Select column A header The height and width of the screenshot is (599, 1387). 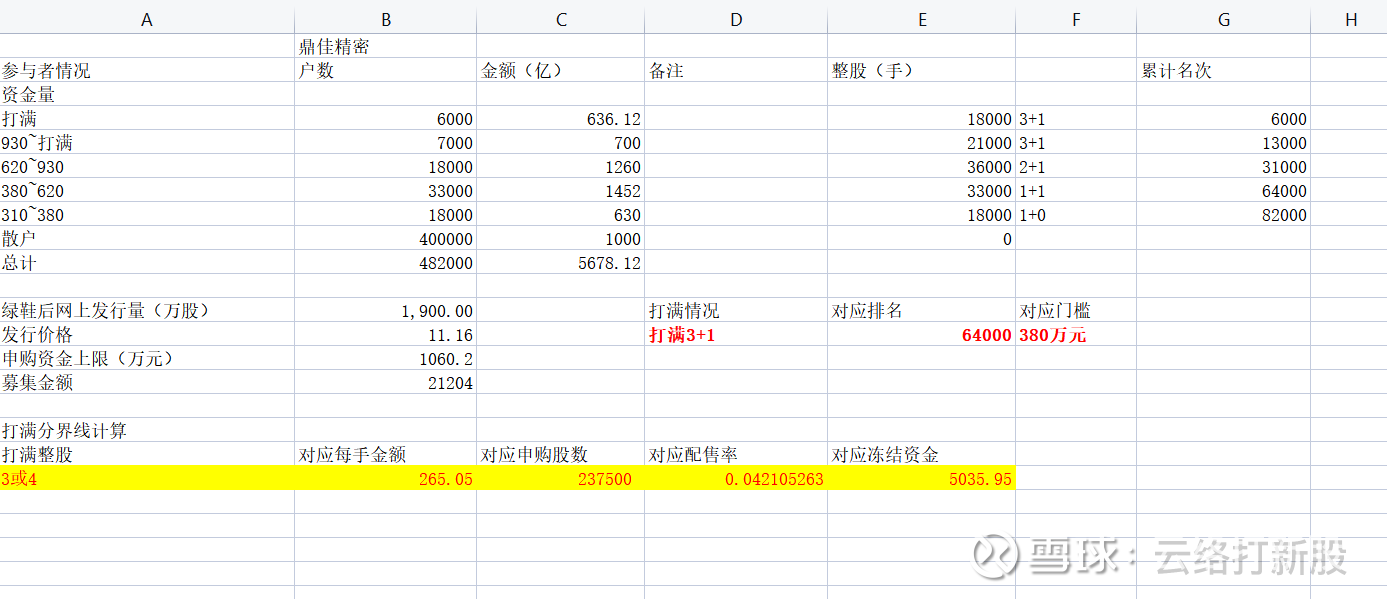(147, 20)
